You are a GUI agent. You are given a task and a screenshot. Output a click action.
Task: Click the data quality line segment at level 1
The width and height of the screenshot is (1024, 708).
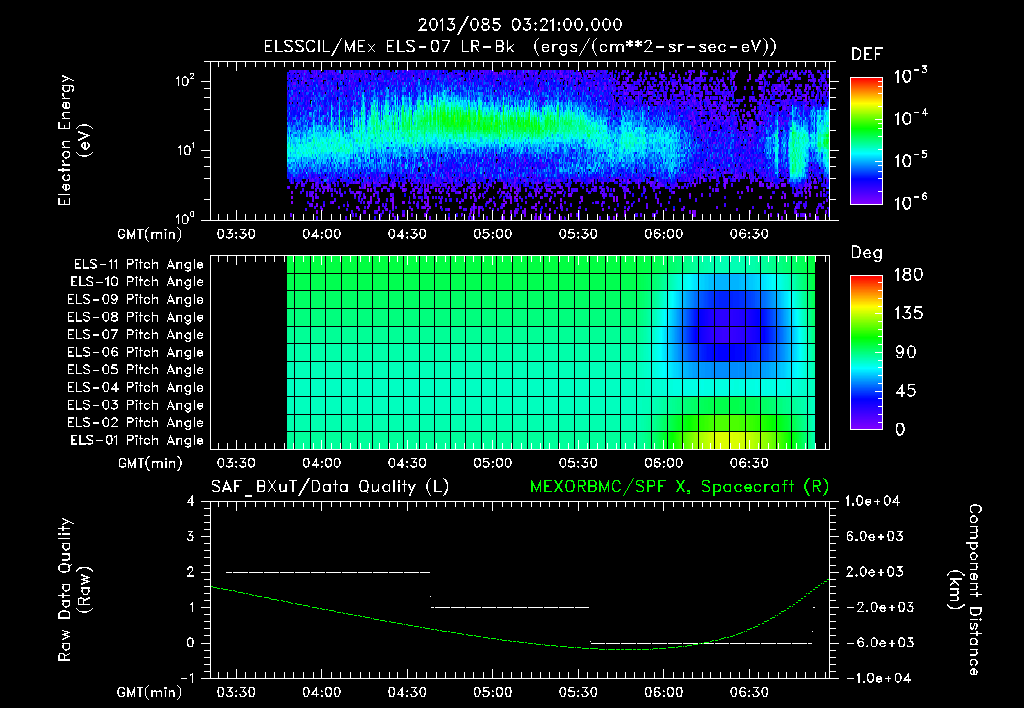[x=510, y=607]
